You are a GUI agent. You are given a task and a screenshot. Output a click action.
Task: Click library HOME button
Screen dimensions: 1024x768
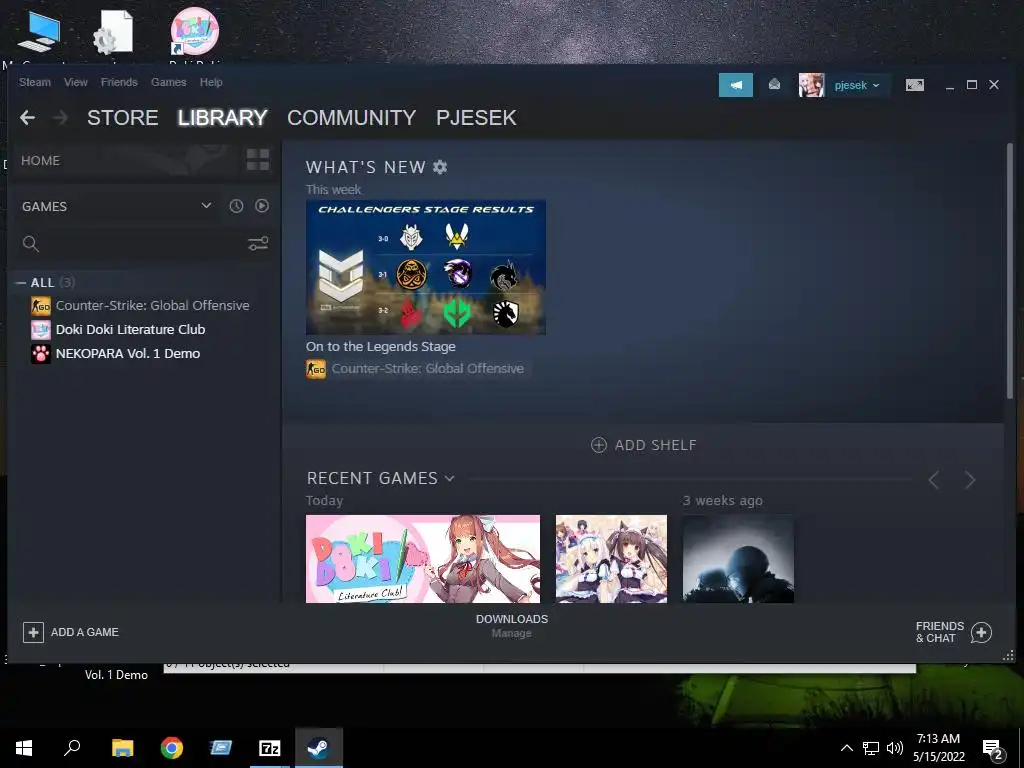coord(40,161)
